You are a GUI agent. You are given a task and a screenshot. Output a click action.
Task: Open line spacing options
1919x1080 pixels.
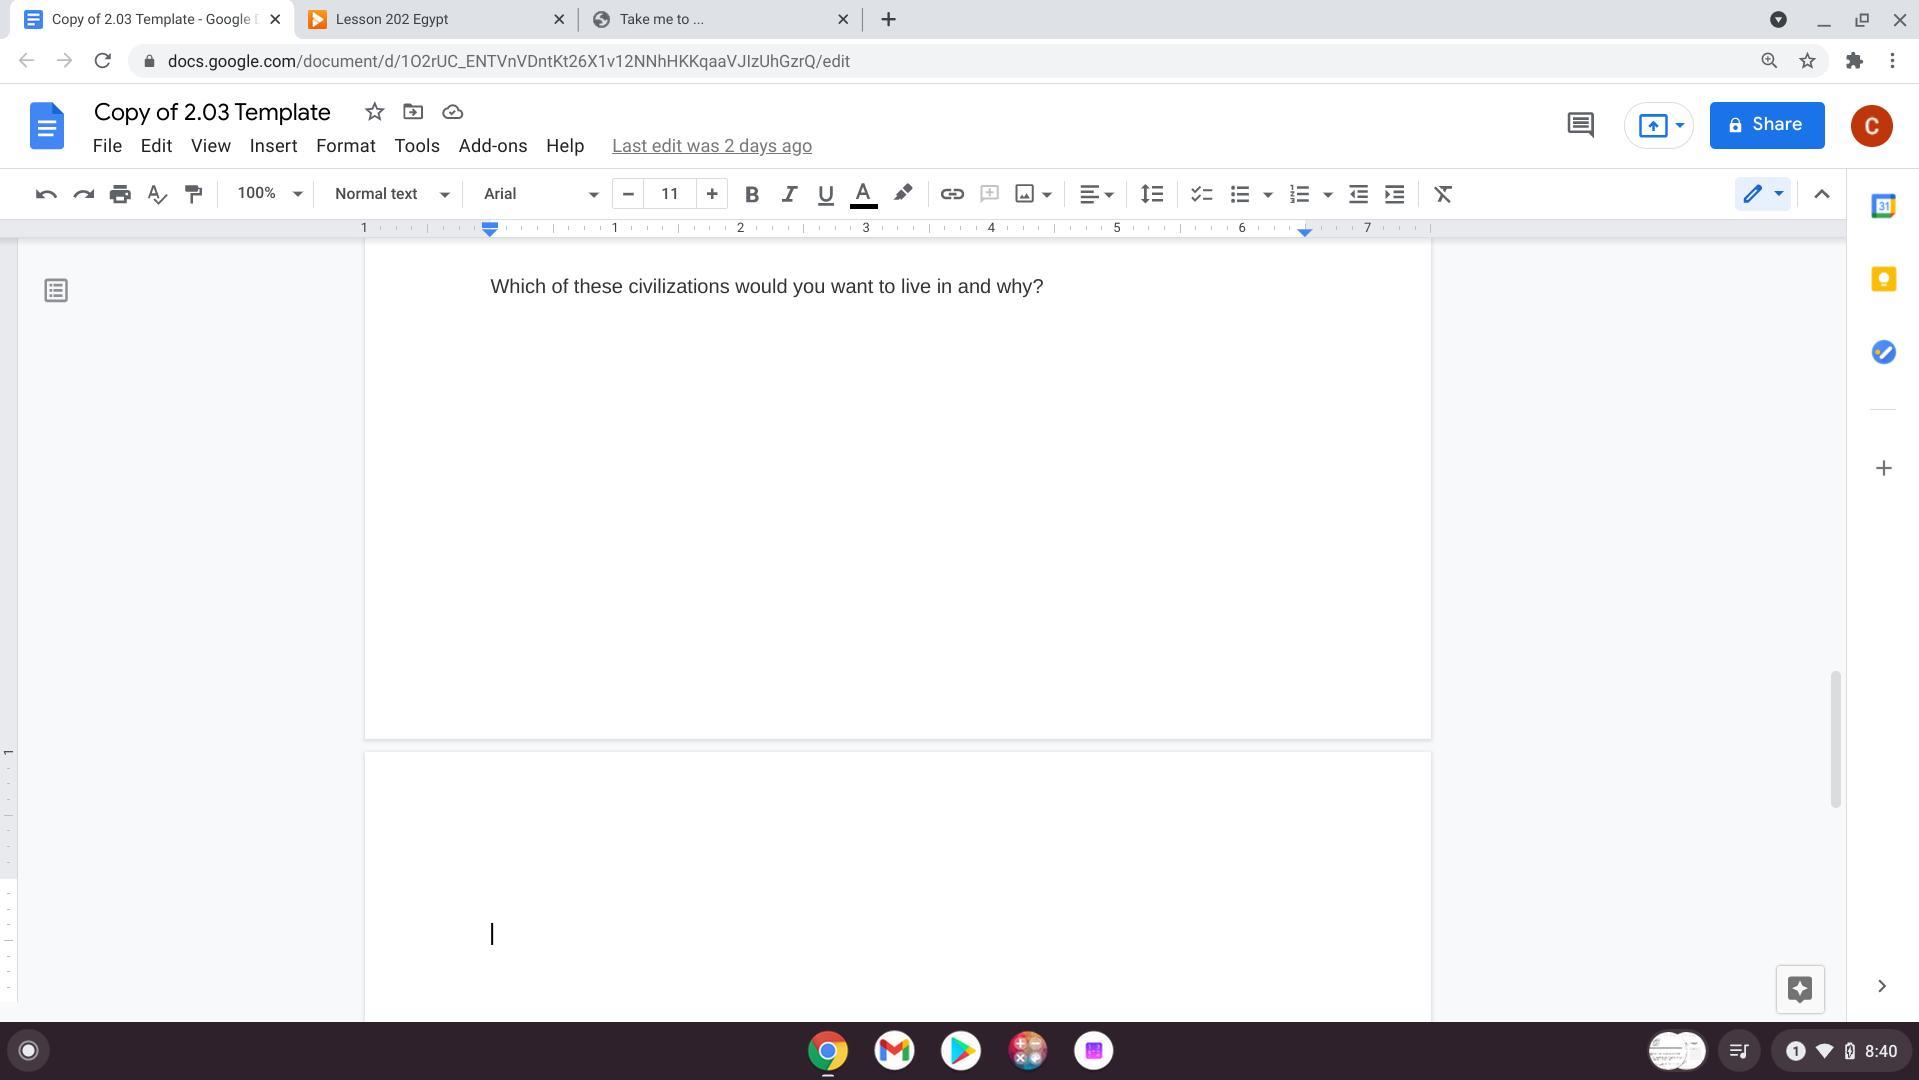(1152, 194)
